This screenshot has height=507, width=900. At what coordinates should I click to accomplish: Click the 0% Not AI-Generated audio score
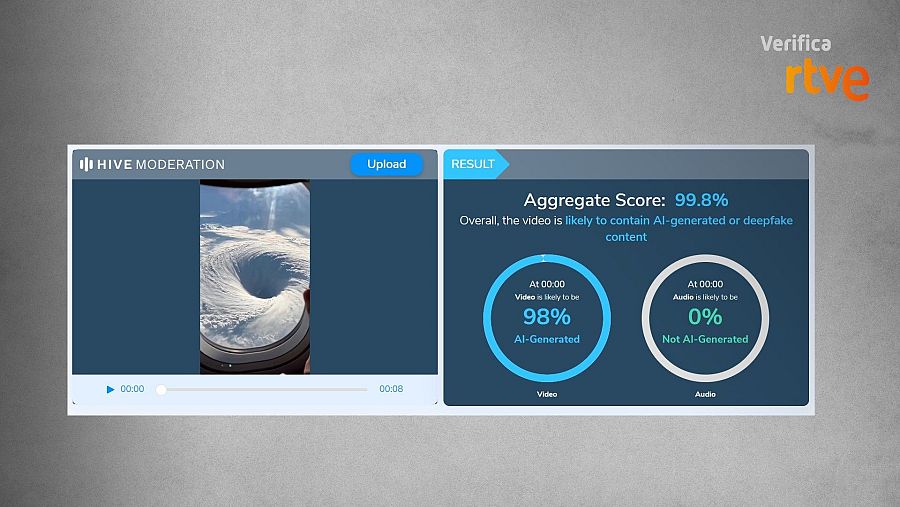705,317
